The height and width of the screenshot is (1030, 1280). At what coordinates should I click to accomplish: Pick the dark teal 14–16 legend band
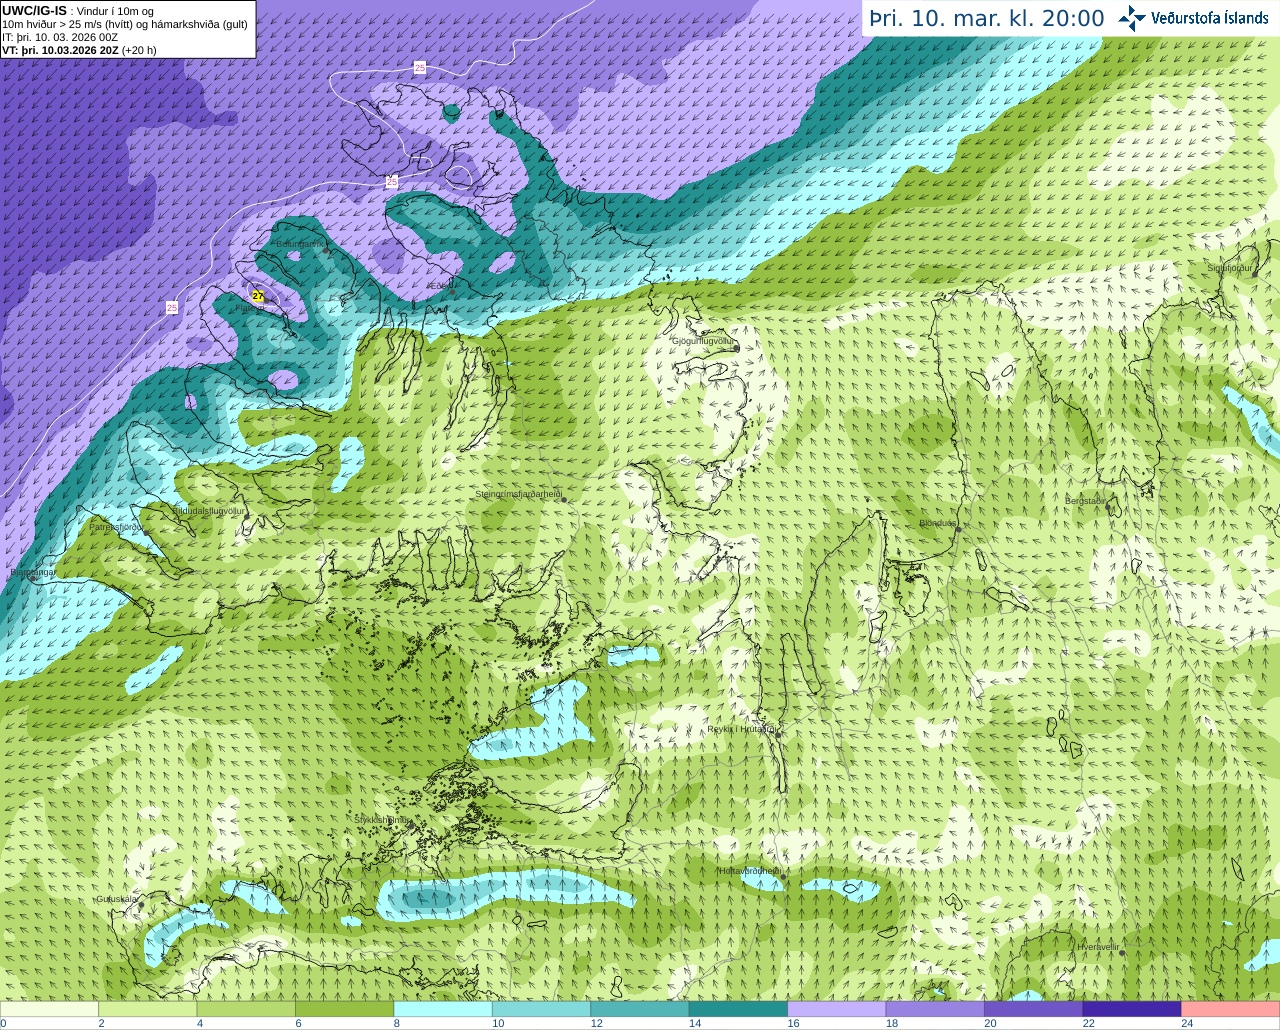(739, 1009)
